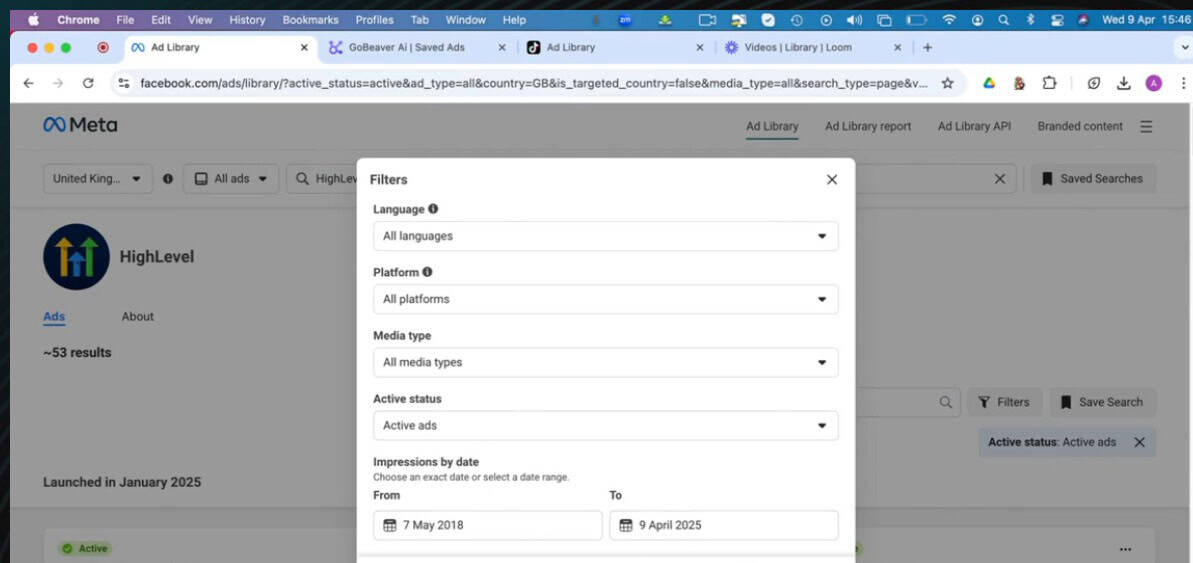Click the site information icon in address bar
Viewport: 1193px width, 563px height.
click(x=124, y=83)
